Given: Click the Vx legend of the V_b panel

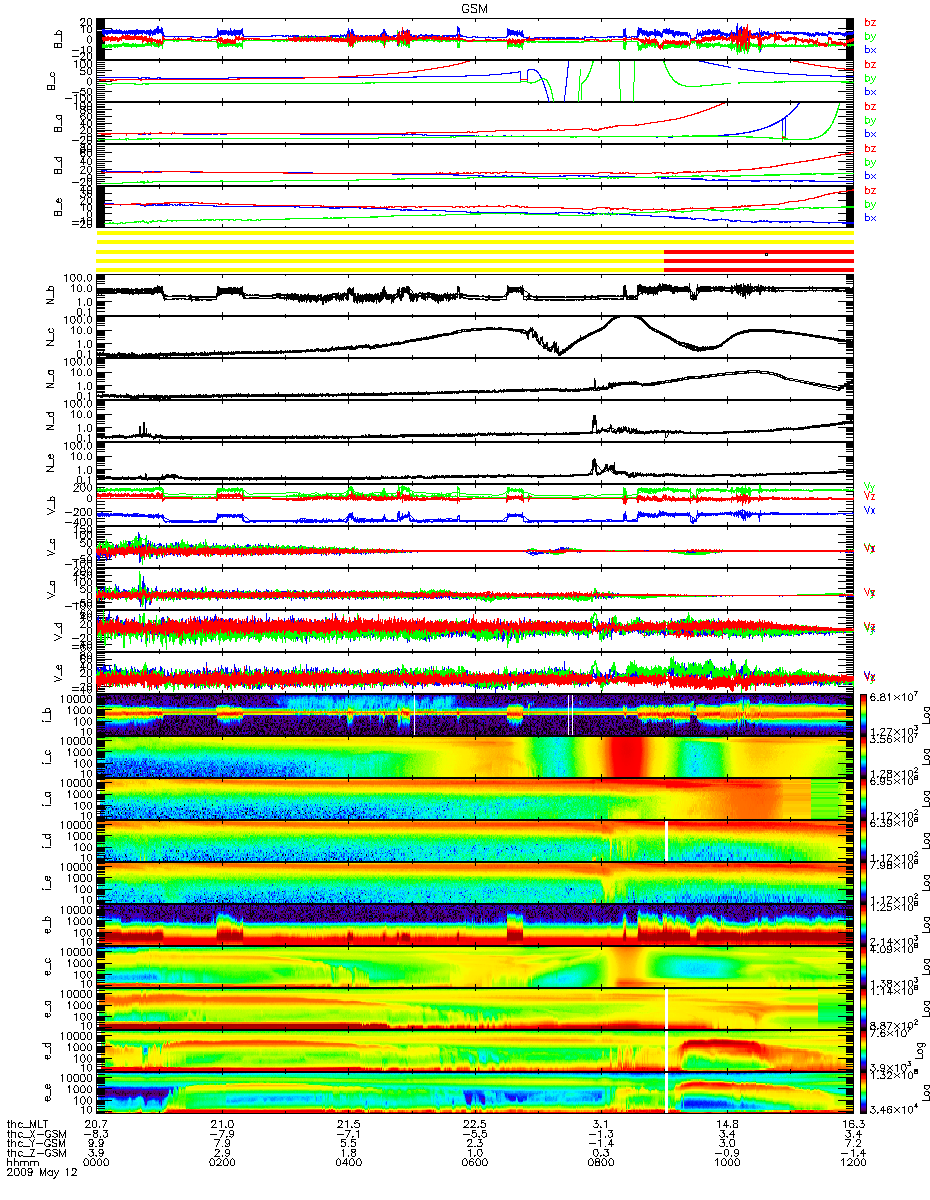Looking at the screenshot, I should (x=869, y=510).
